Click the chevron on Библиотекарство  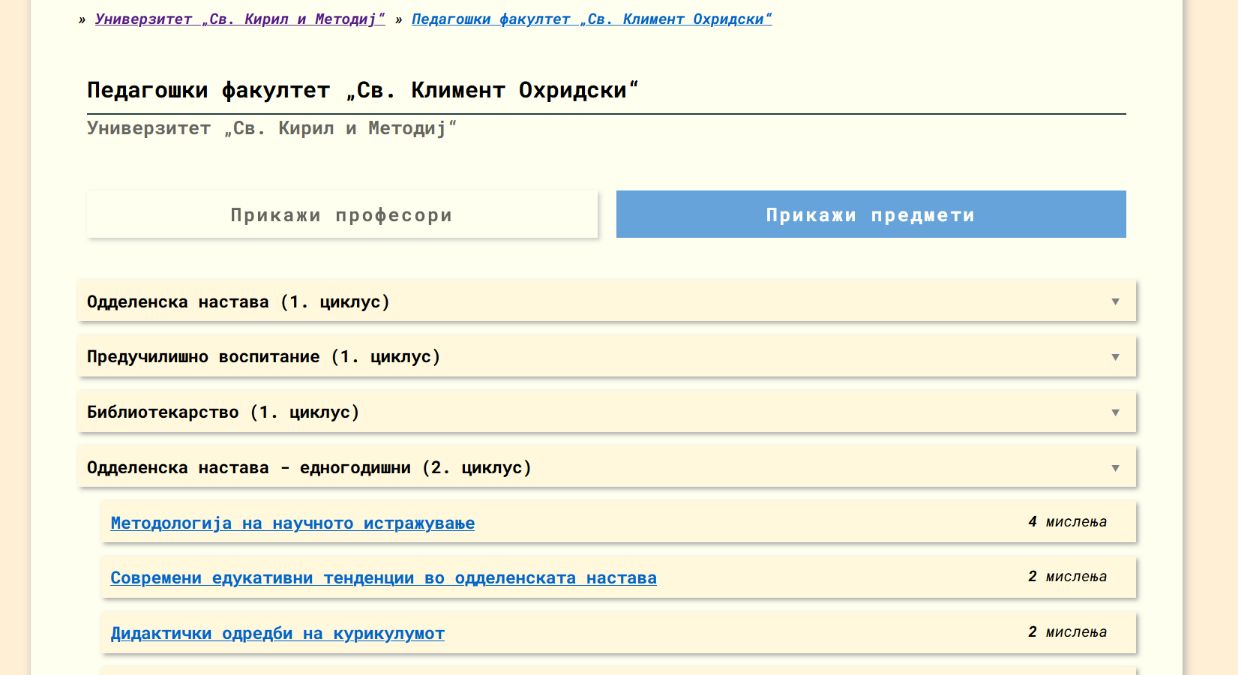[1114, 411]
